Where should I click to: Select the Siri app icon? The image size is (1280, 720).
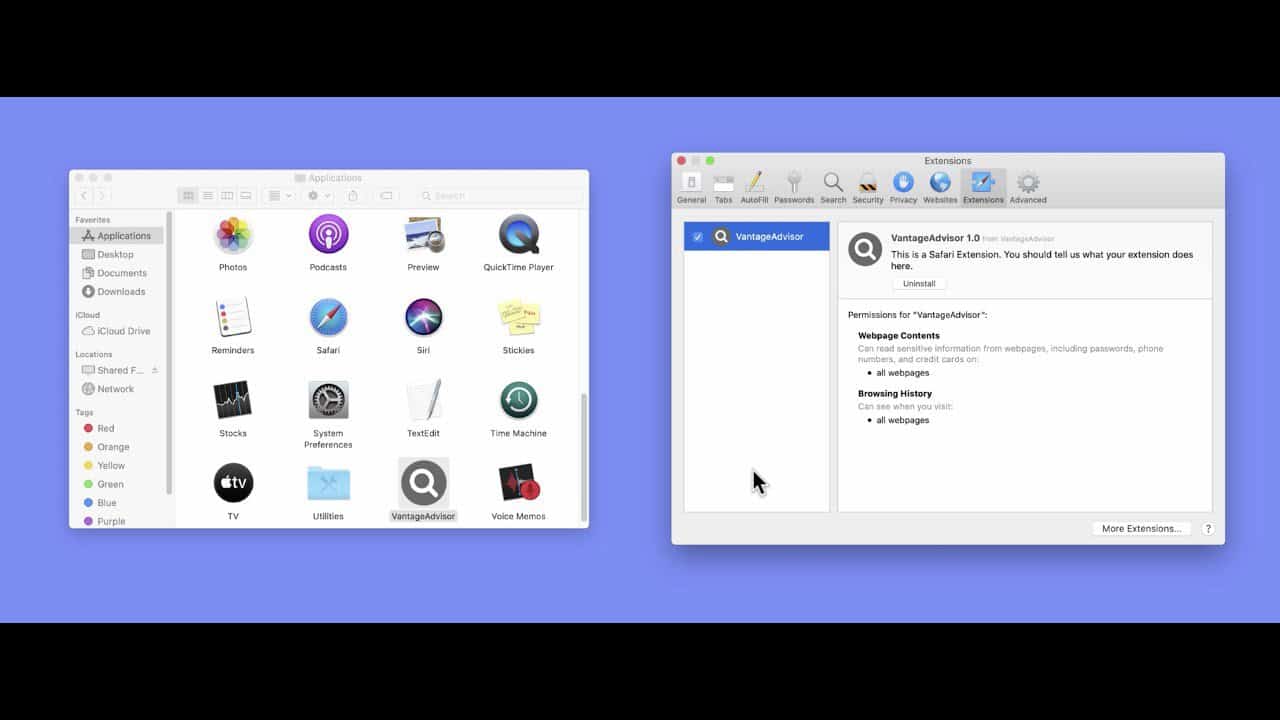(x=423, y=318)
